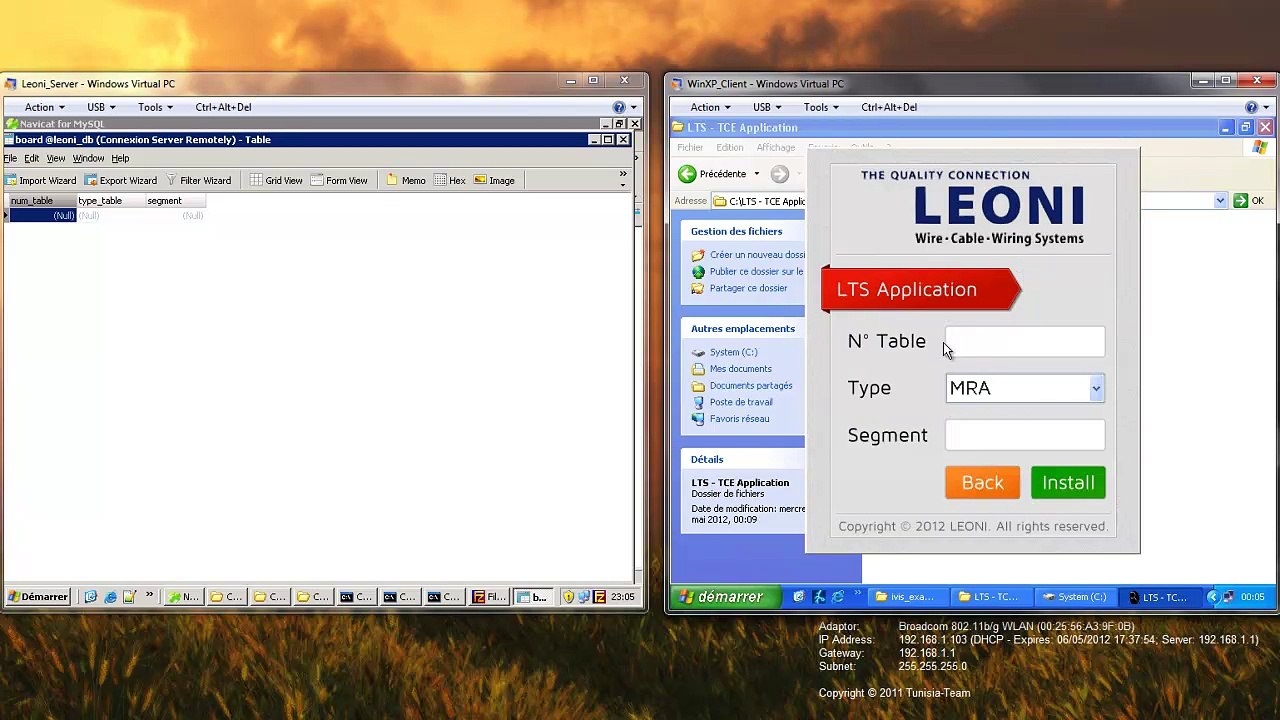The width and height of the screenshot is (1280, 720).
Task: Select type_table column header
Action: tap(110, 201)
